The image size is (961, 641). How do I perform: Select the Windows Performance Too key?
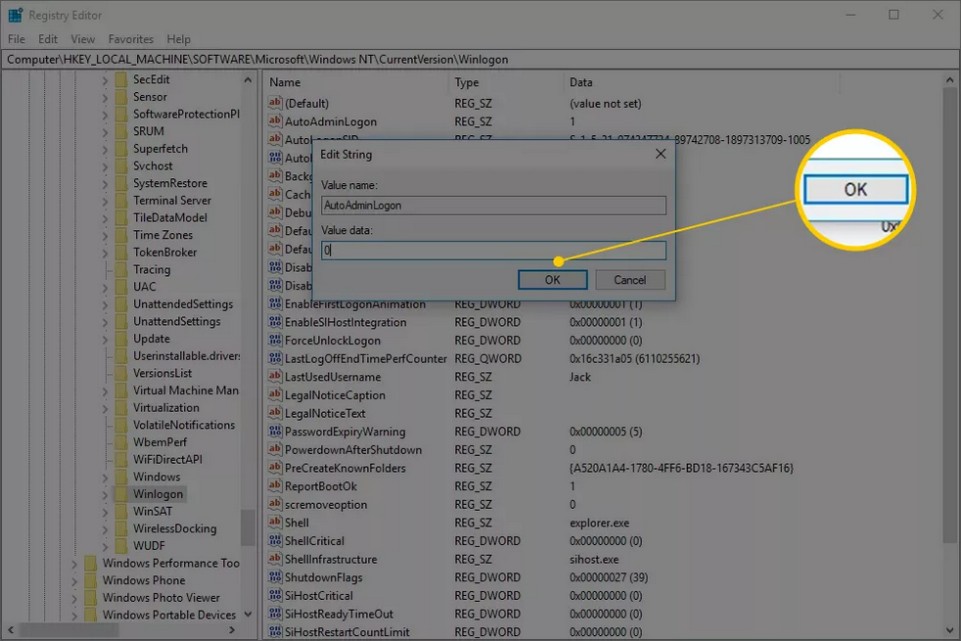coord(171,563)
